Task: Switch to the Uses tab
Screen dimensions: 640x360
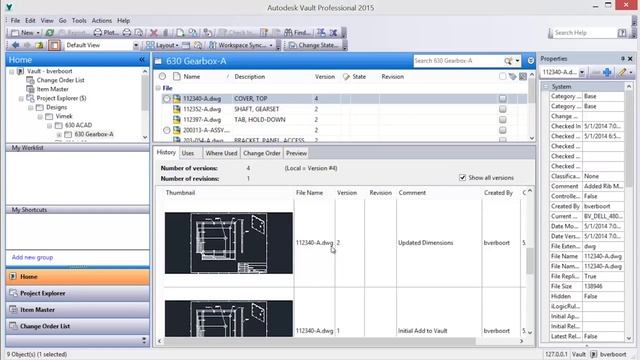Action: point(188,153)
